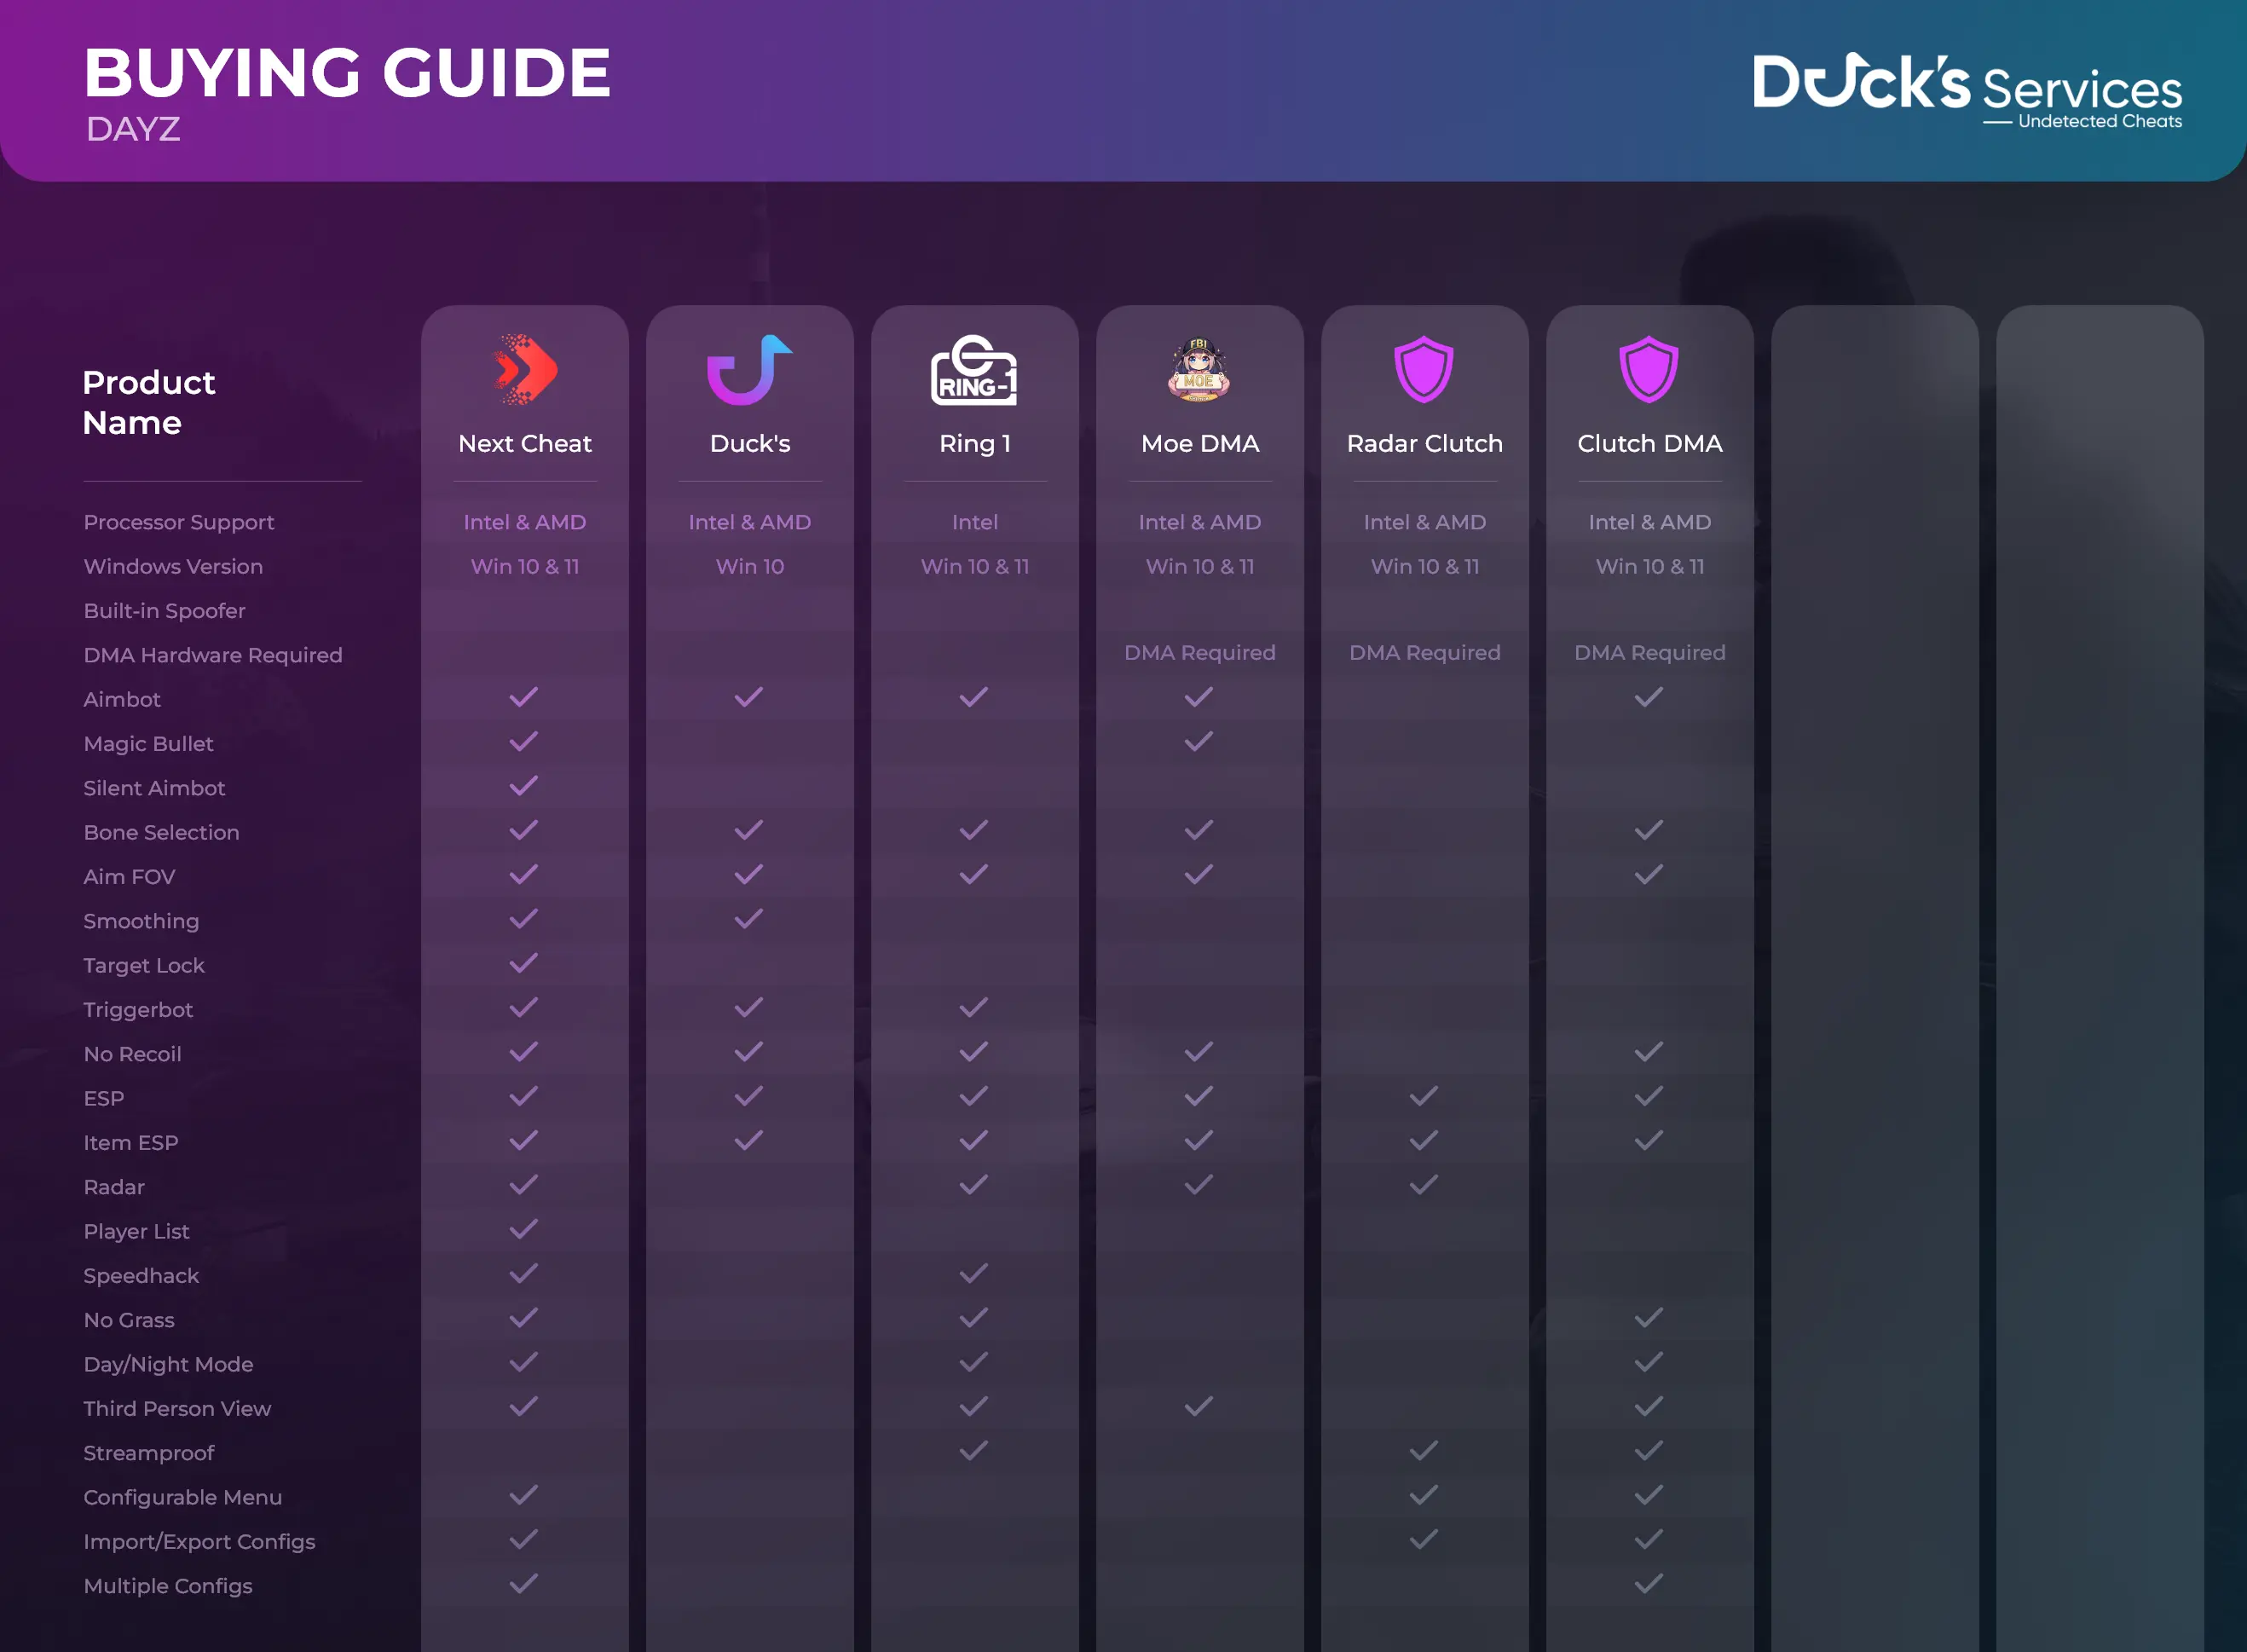Select the Ring 1 product name
The image size is (2247, 1652).
[975, 443]
